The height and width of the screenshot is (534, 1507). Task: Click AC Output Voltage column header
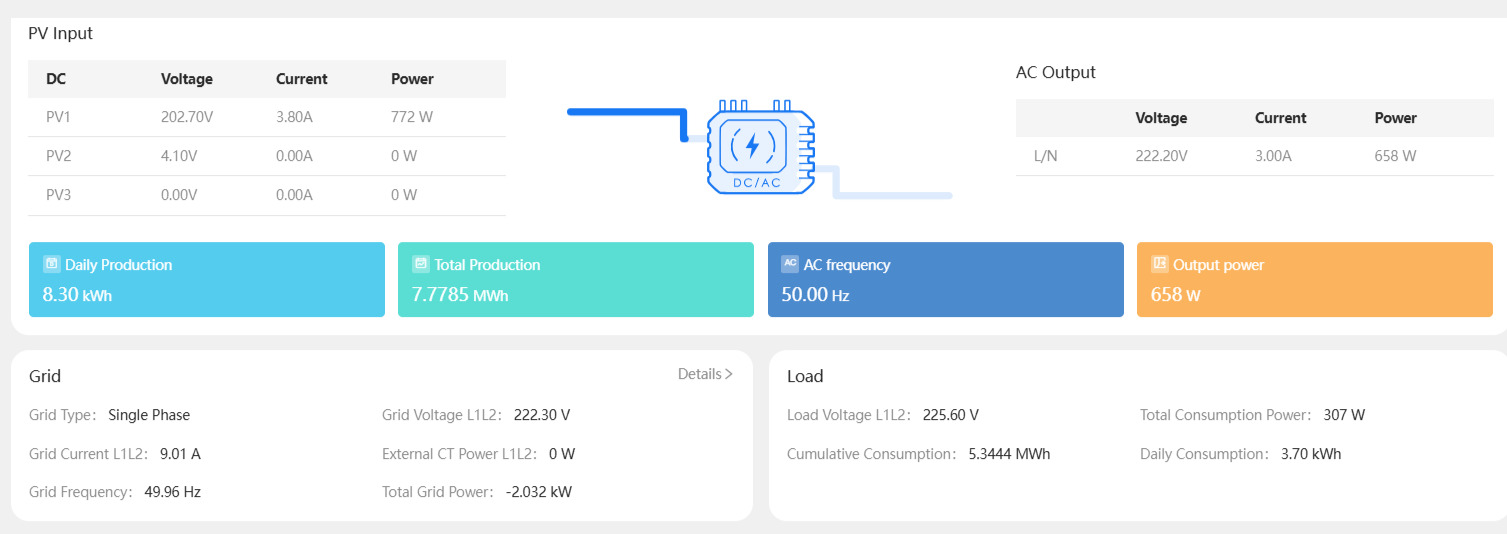(1161, 118)
